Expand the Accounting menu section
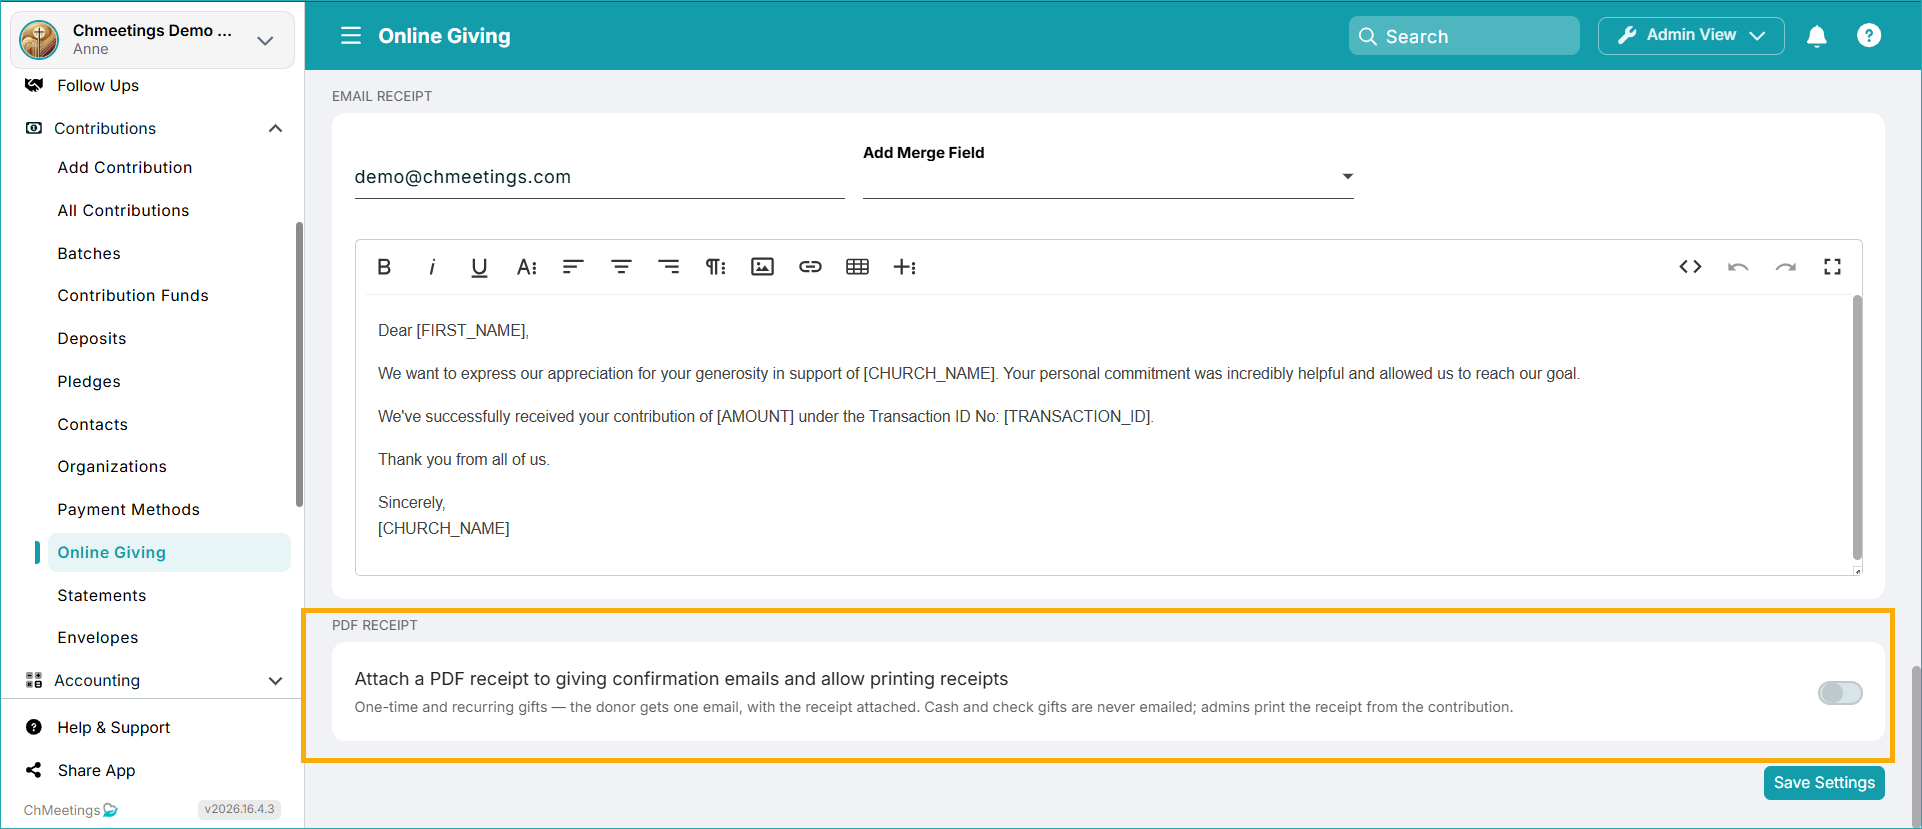 pyautogui.click(x=276, y=681)
